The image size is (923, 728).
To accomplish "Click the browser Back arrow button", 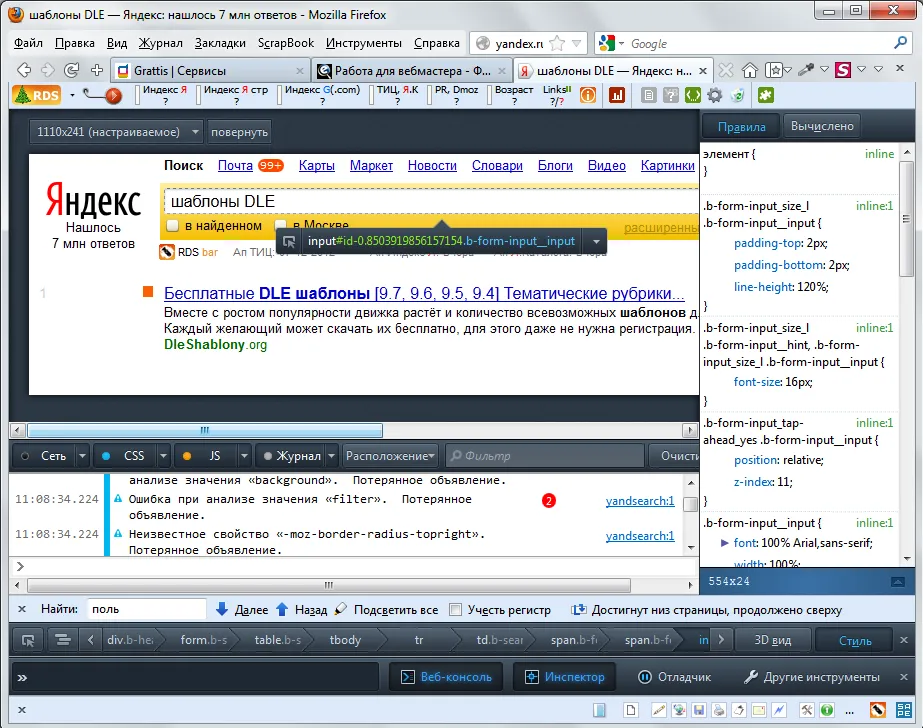I will coord(24,71).
